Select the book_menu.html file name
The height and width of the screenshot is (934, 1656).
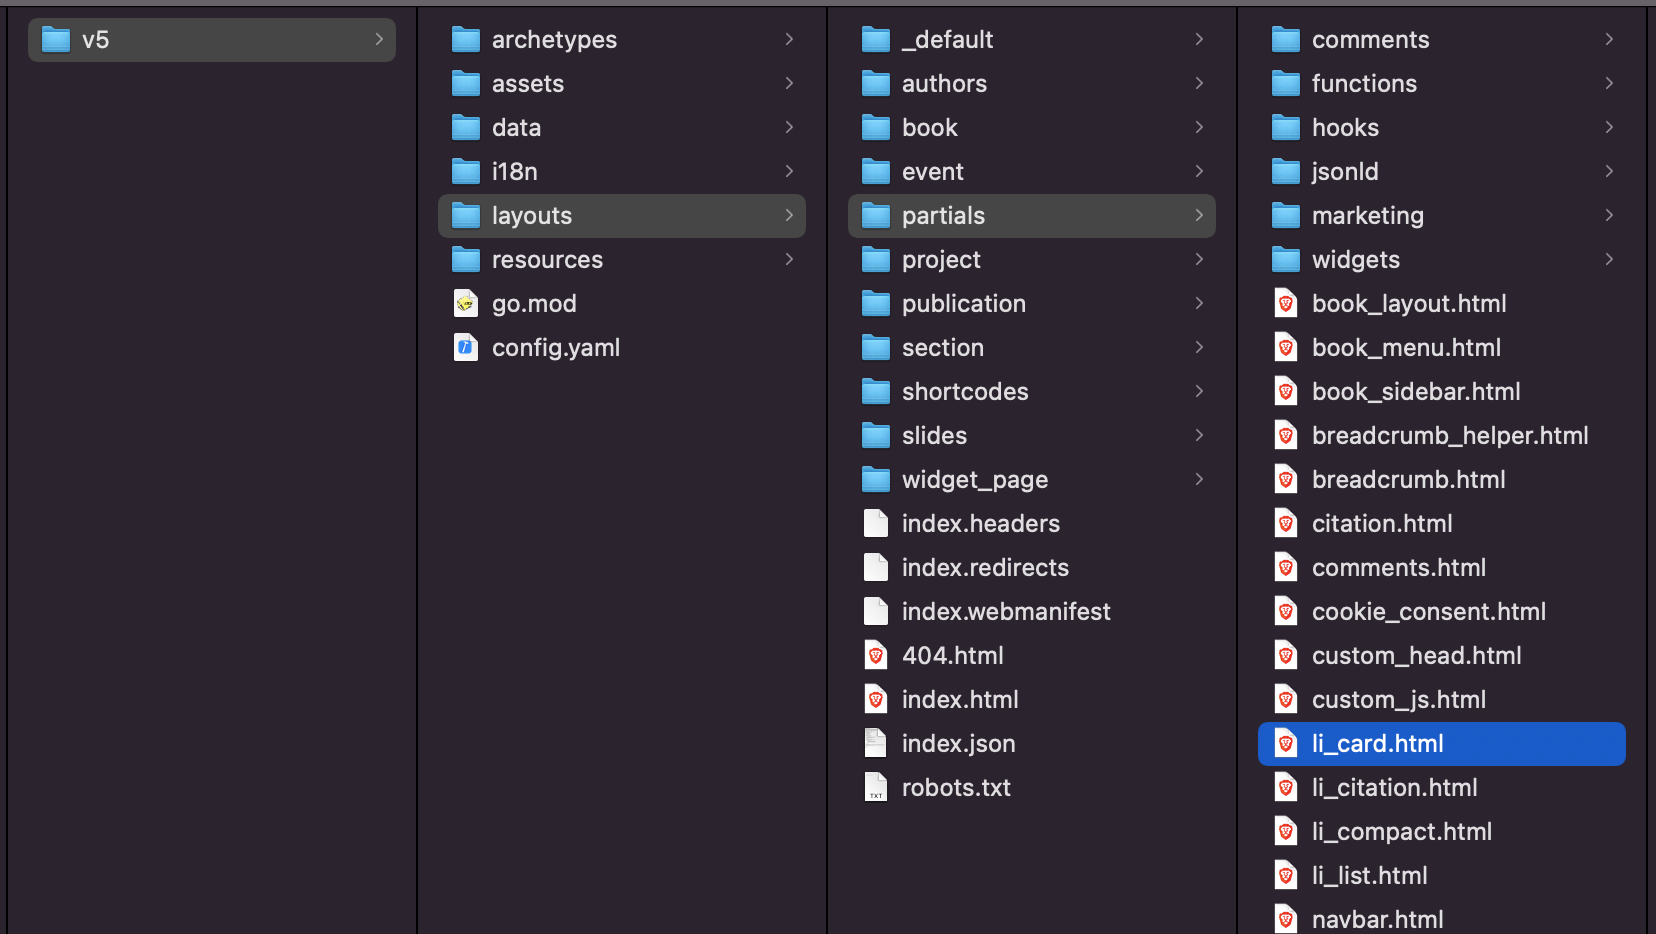coord(1406,348)
